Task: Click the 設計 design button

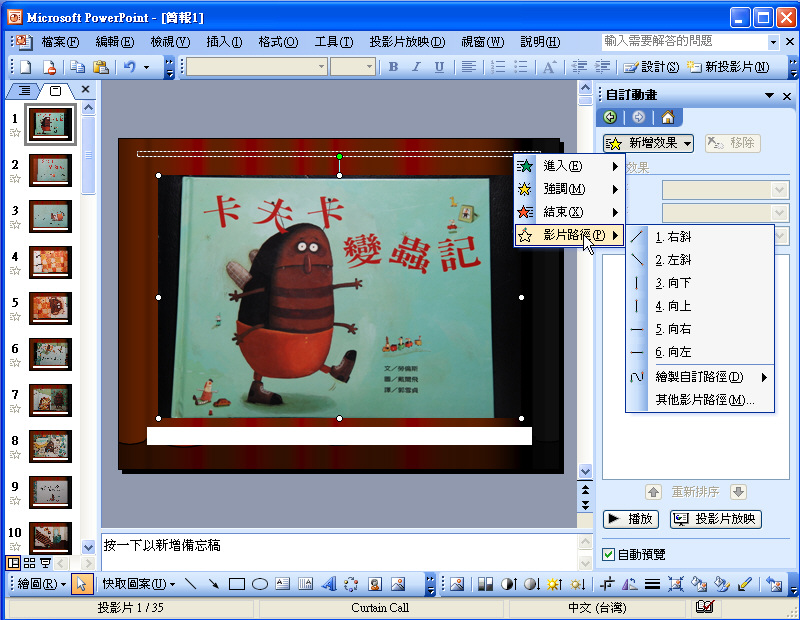Action: [x=651, y=67]
